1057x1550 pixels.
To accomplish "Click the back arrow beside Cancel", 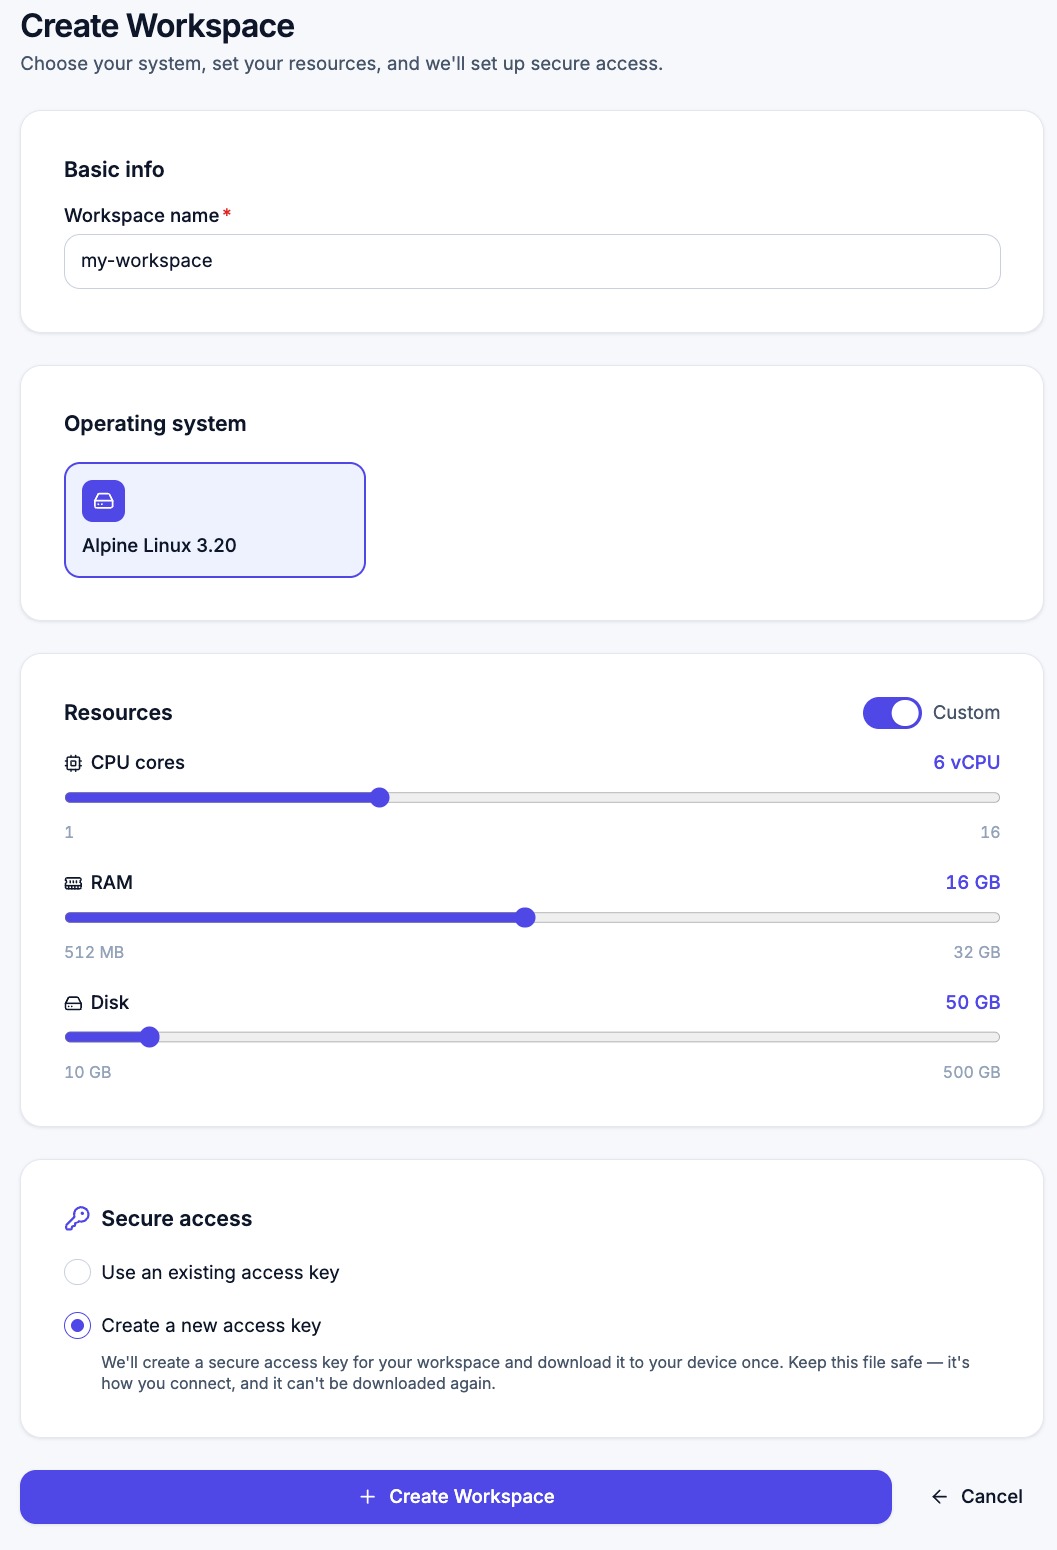I will (939, 1496).
